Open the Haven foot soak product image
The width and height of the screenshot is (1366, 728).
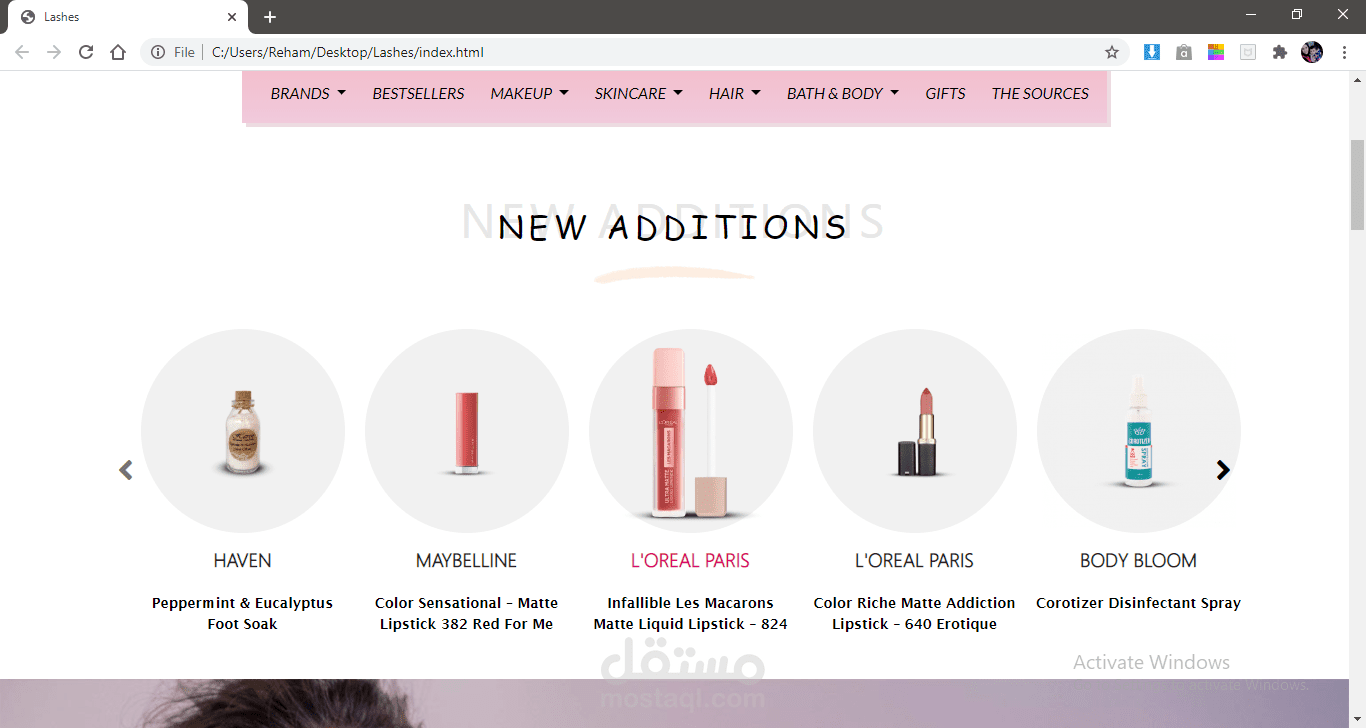click(x=243, y=431)
